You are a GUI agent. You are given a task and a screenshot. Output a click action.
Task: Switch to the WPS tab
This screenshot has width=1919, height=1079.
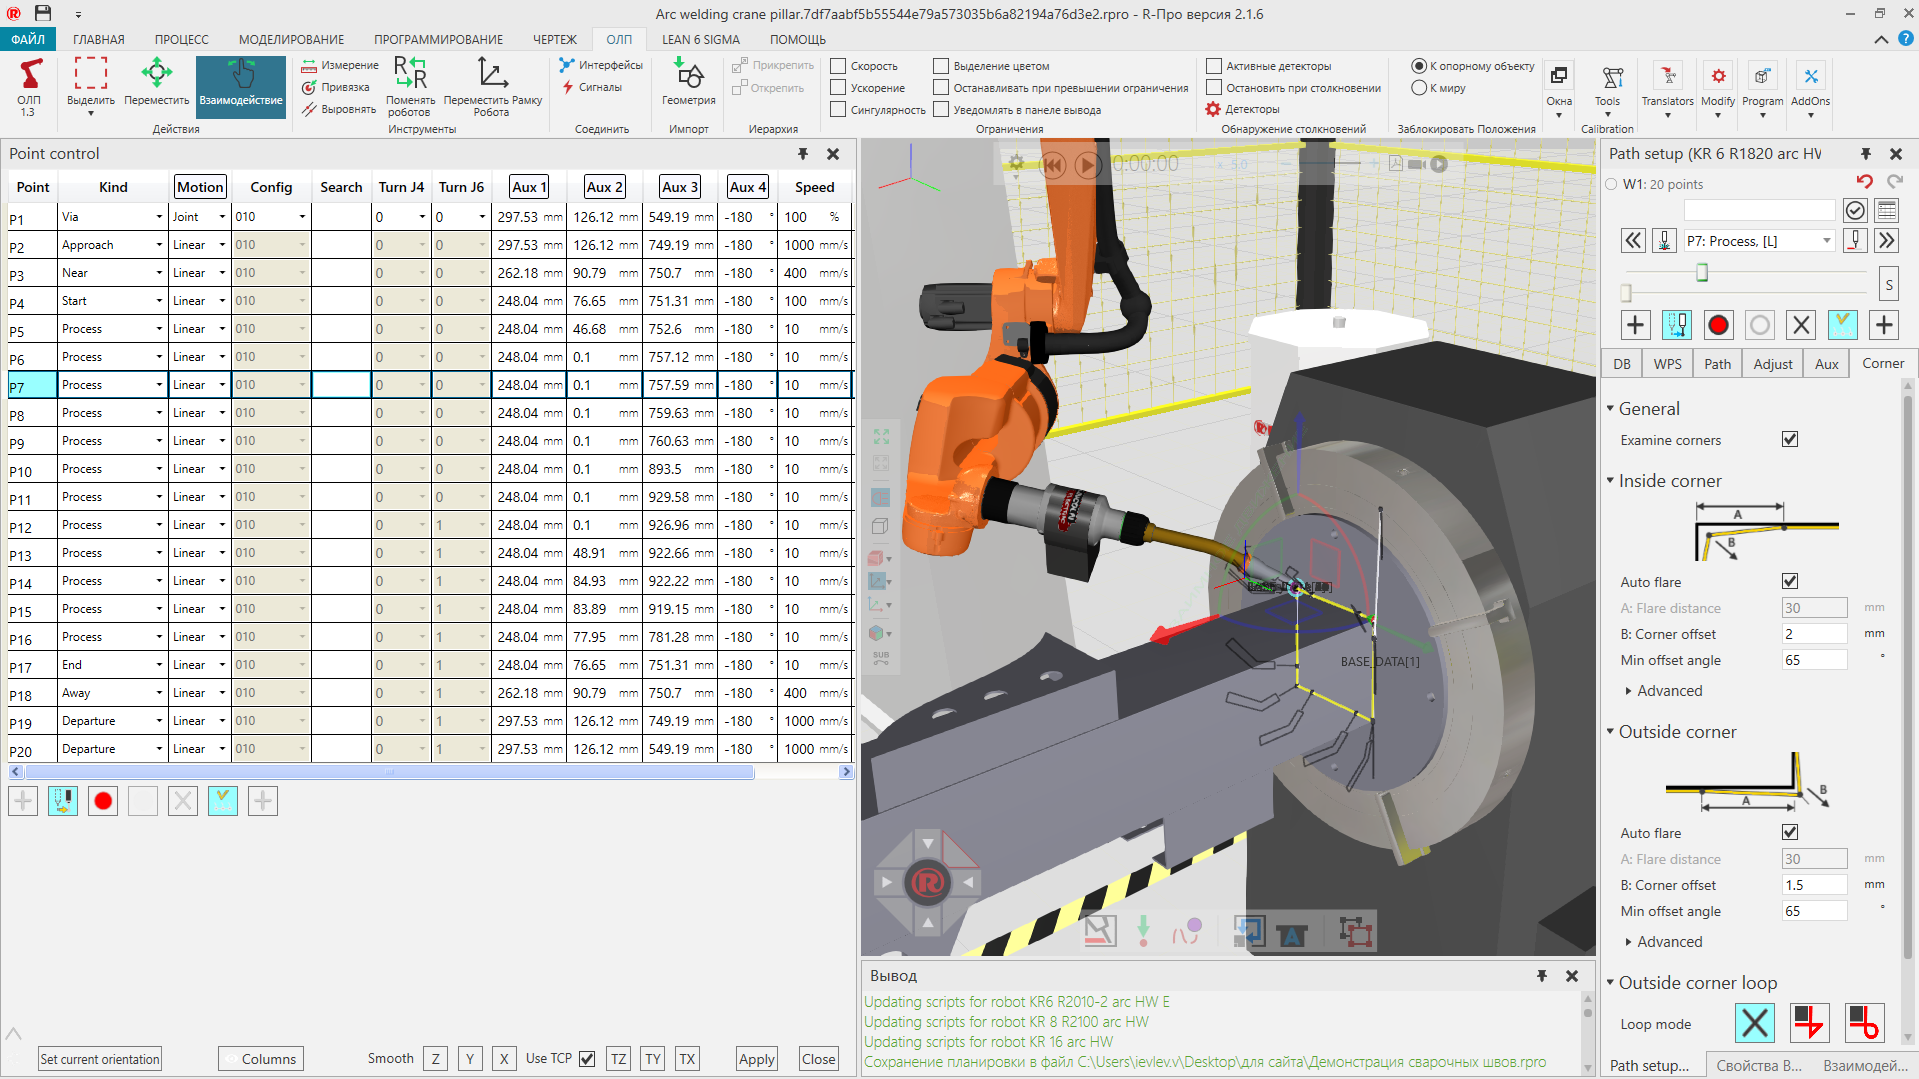point(1667,364)
